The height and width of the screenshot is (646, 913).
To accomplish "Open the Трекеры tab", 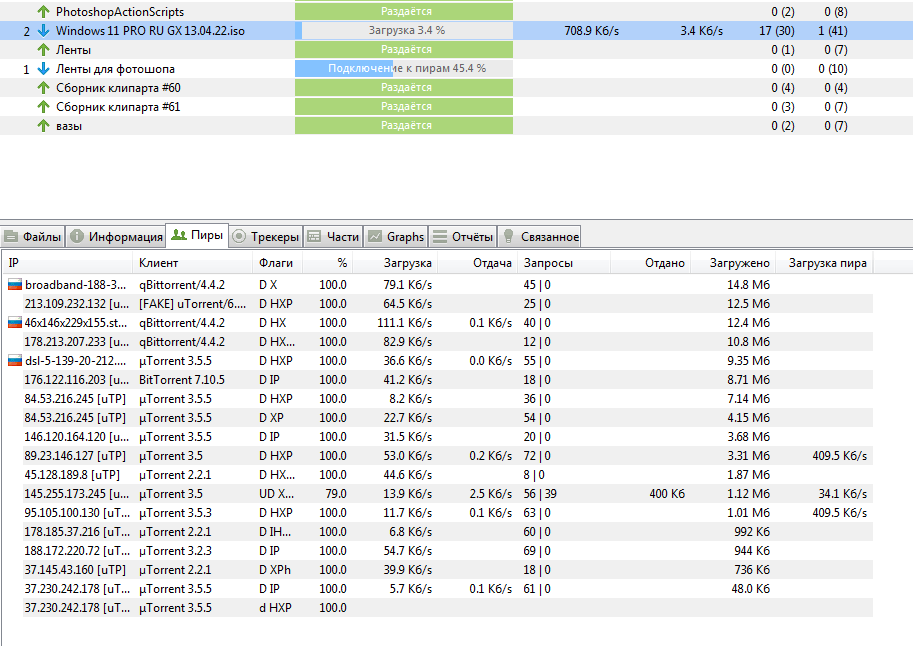I will 266,237.
